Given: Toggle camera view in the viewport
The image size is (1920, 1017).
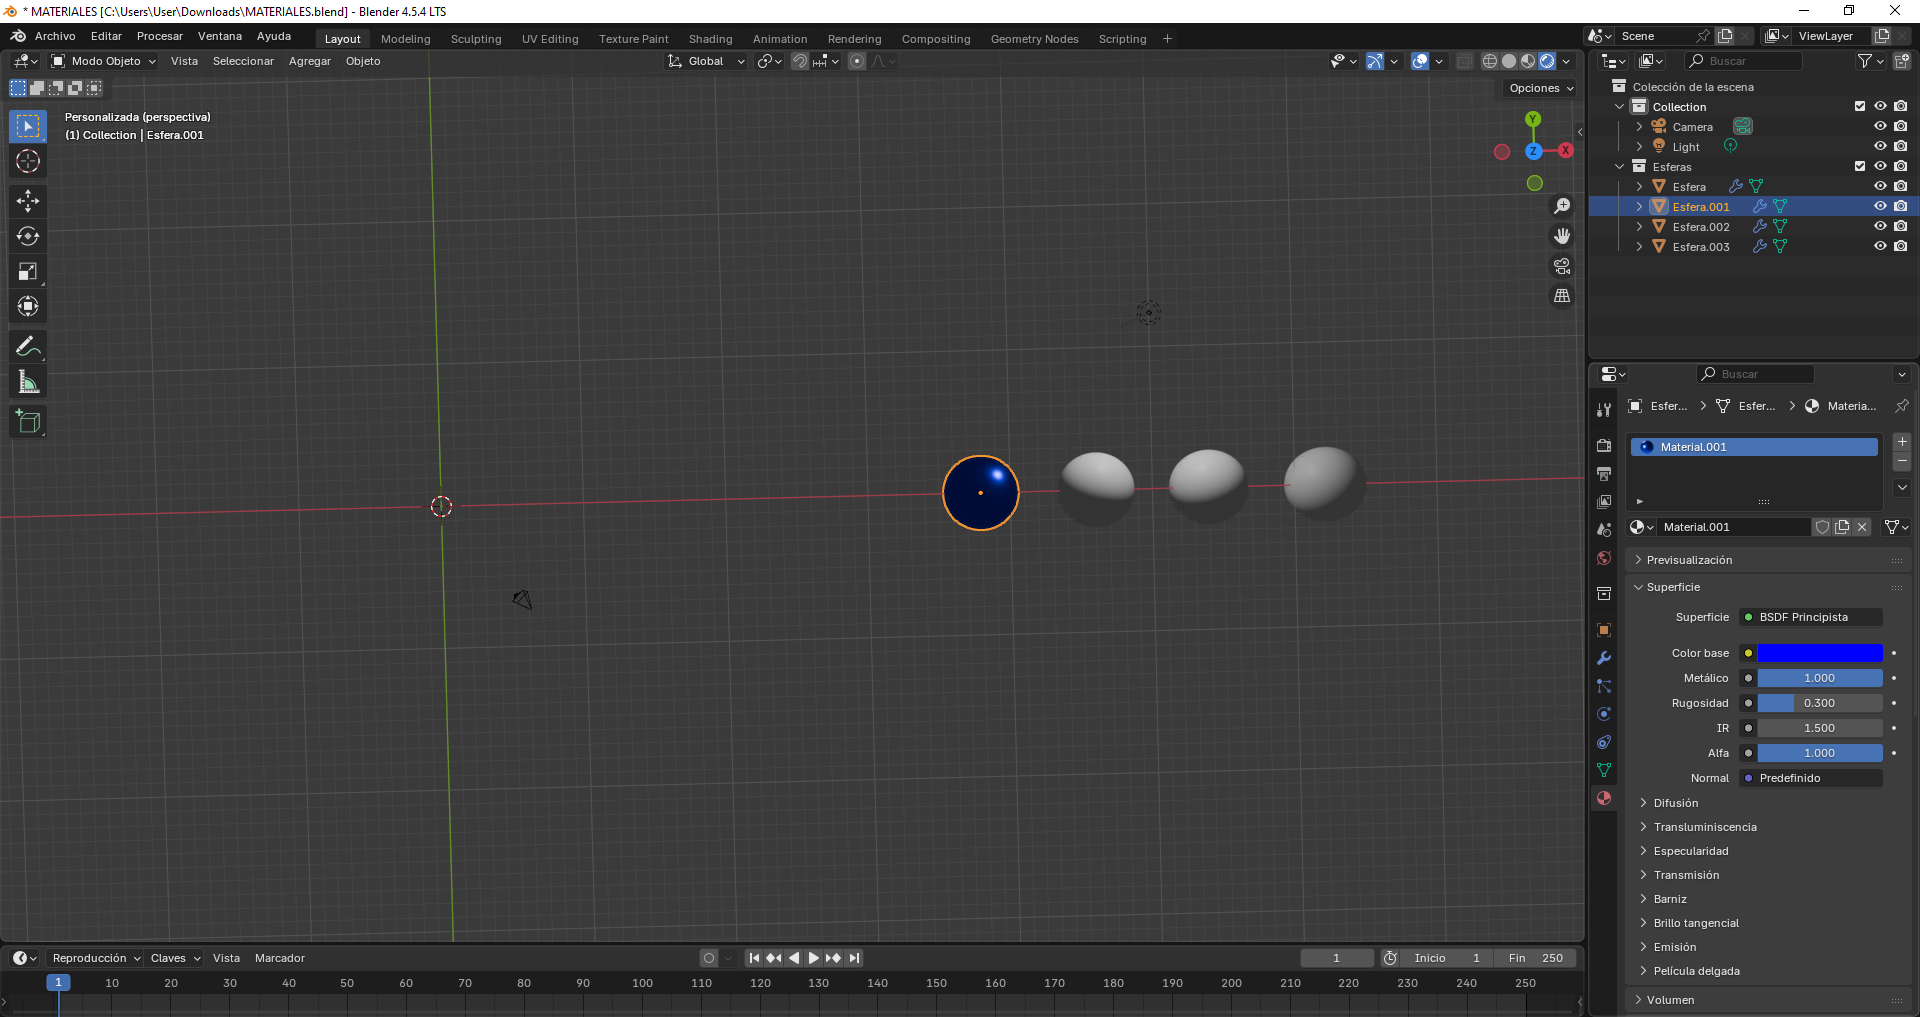Looking at the screenshot, I should click(1561, 266).
